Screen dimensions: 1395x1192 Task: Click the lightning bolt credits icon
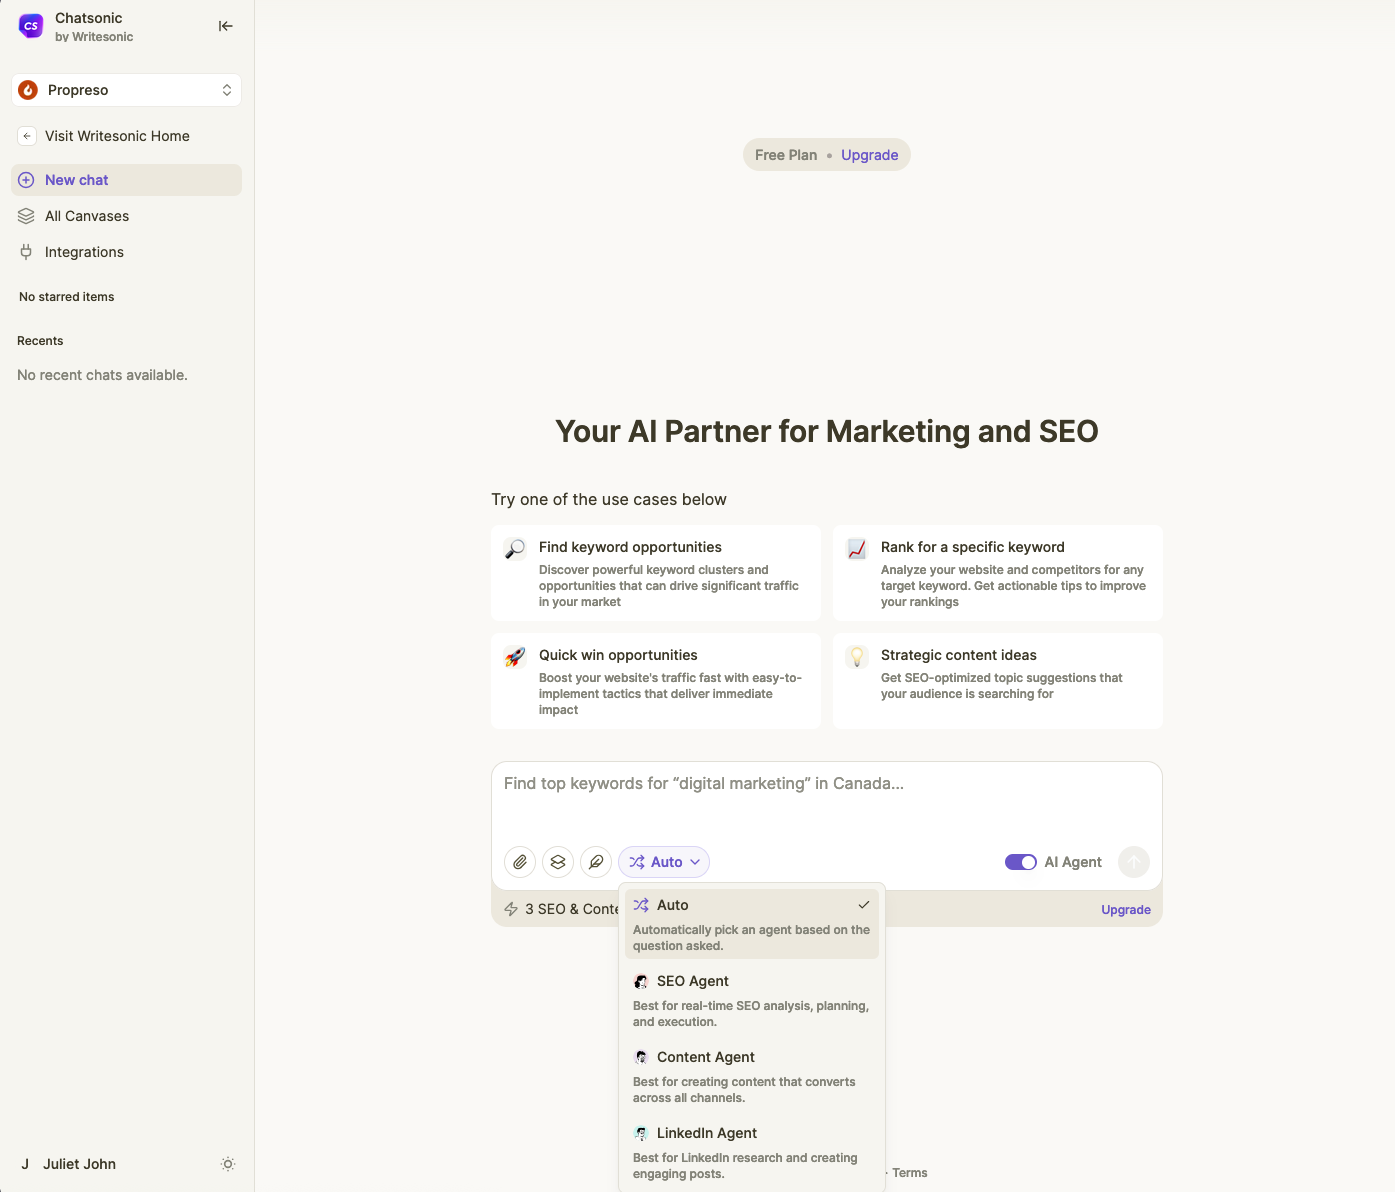click(x=511, y=909)
